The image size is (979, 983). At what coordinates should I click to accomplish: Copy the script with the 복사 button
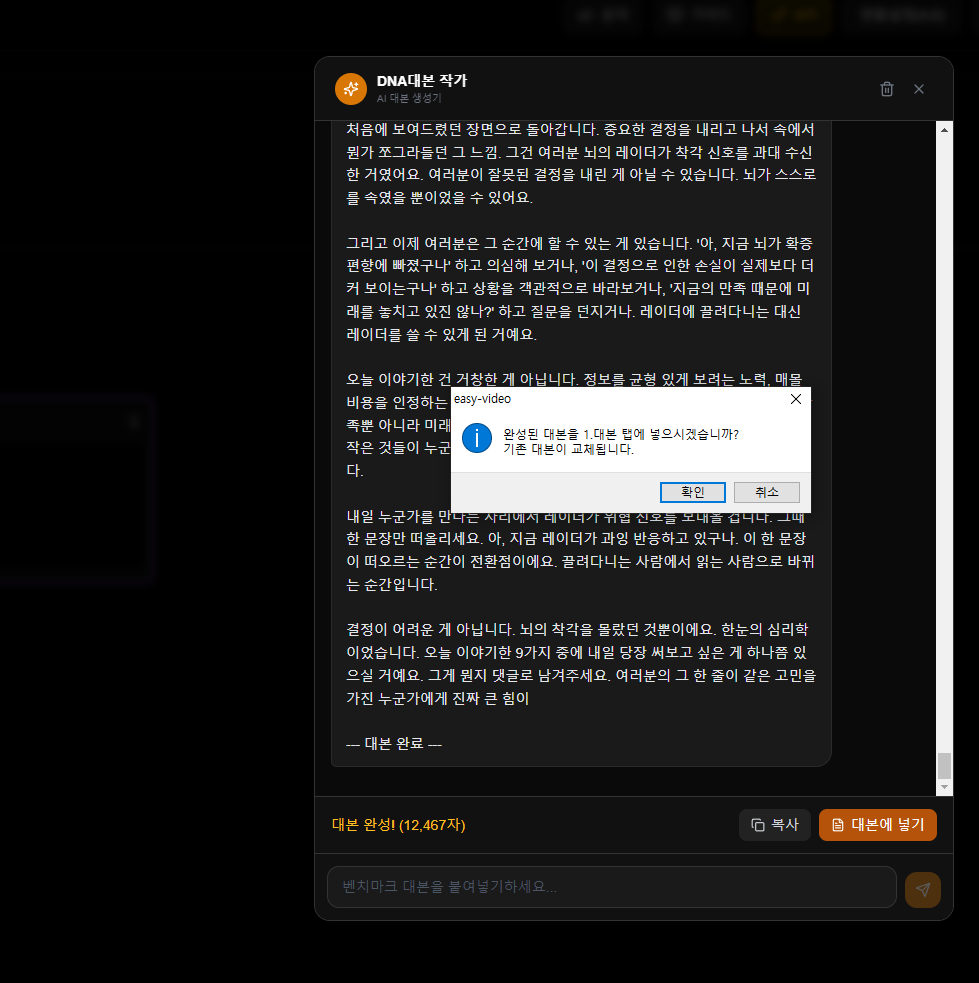[774, 825]
